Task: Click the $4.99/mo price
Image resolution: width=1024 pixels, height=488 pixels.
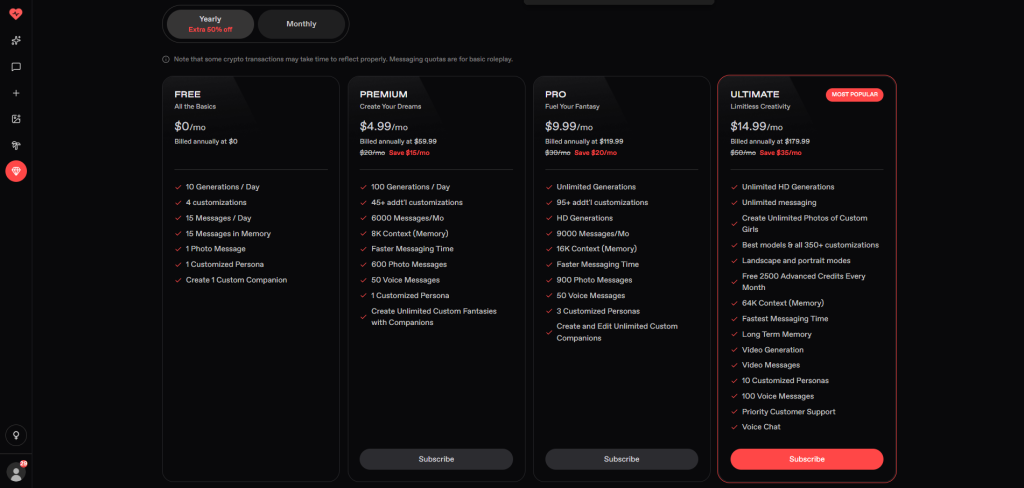Action: pos(384,127)
